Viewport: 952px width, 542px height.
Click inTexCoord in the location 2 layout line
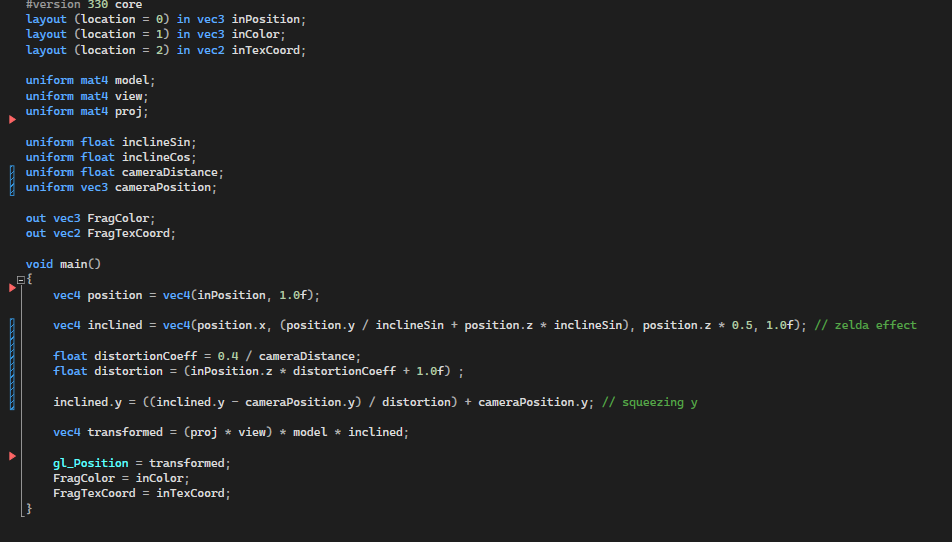coord(265,50)
